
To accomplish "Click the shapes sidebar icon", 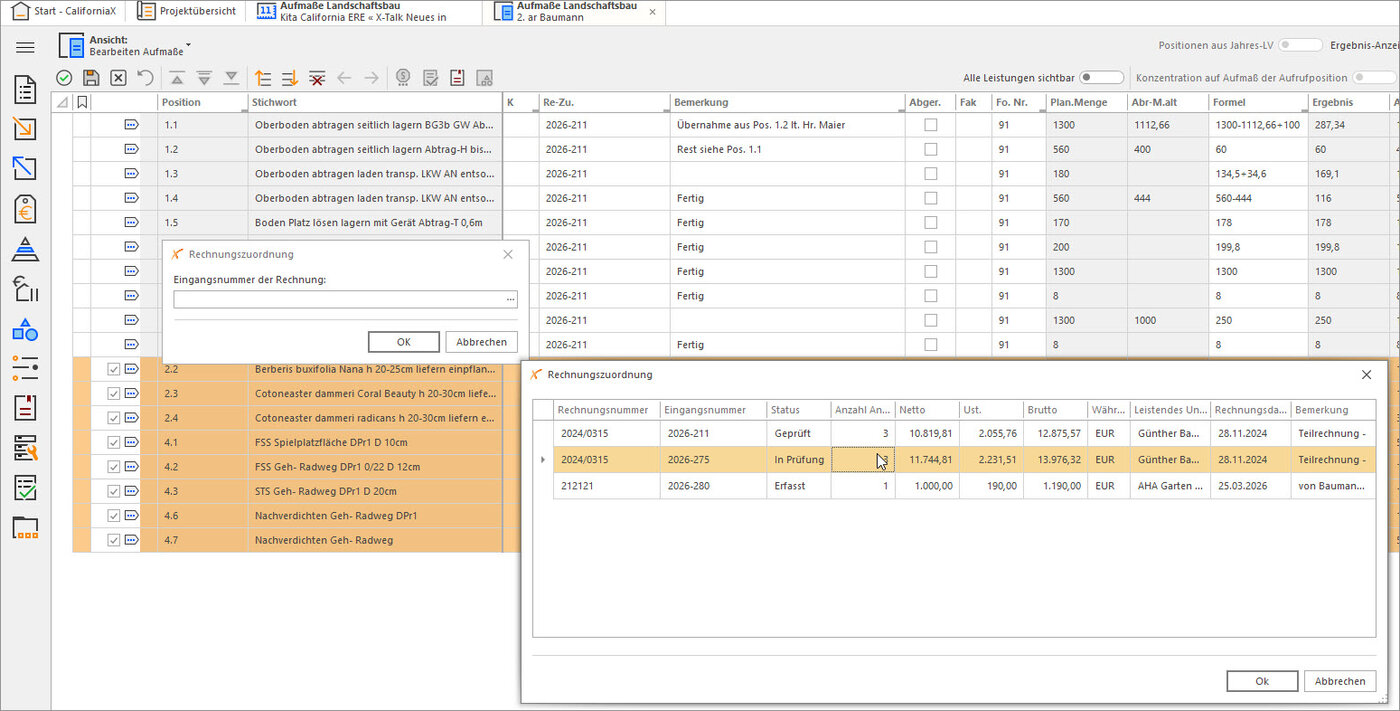I will [25, 329].
